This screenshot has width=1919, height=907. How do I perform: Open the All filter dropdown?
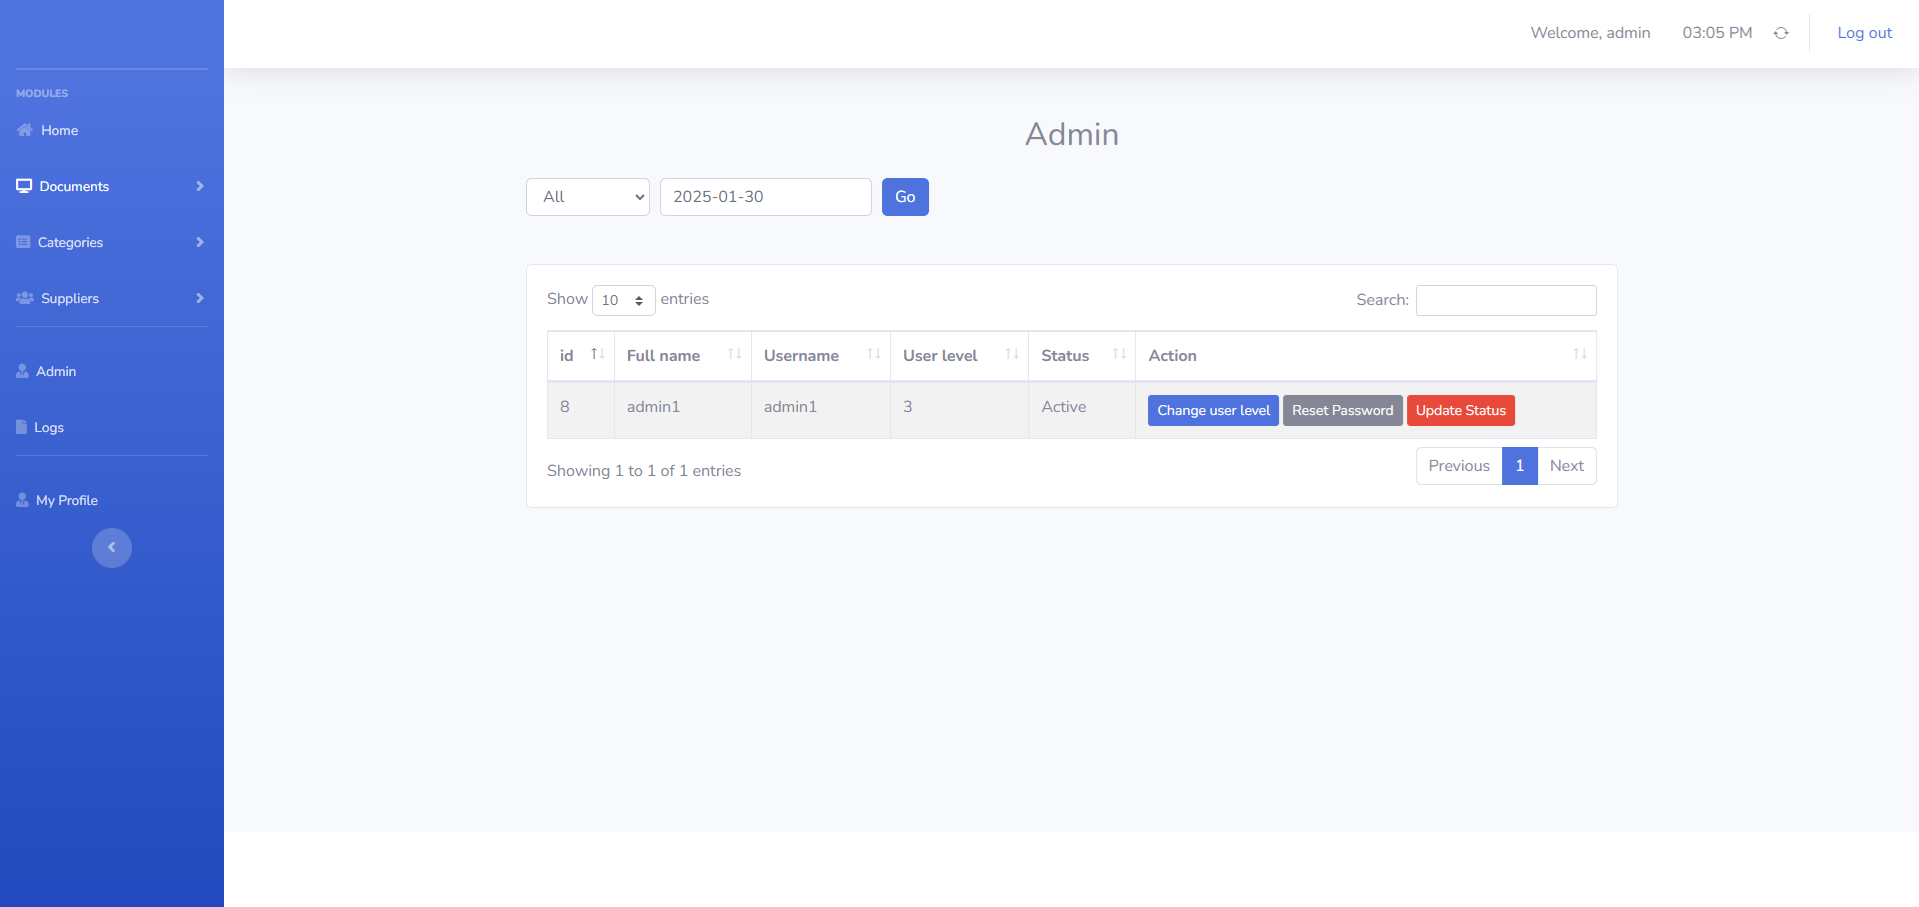(588, 197)
